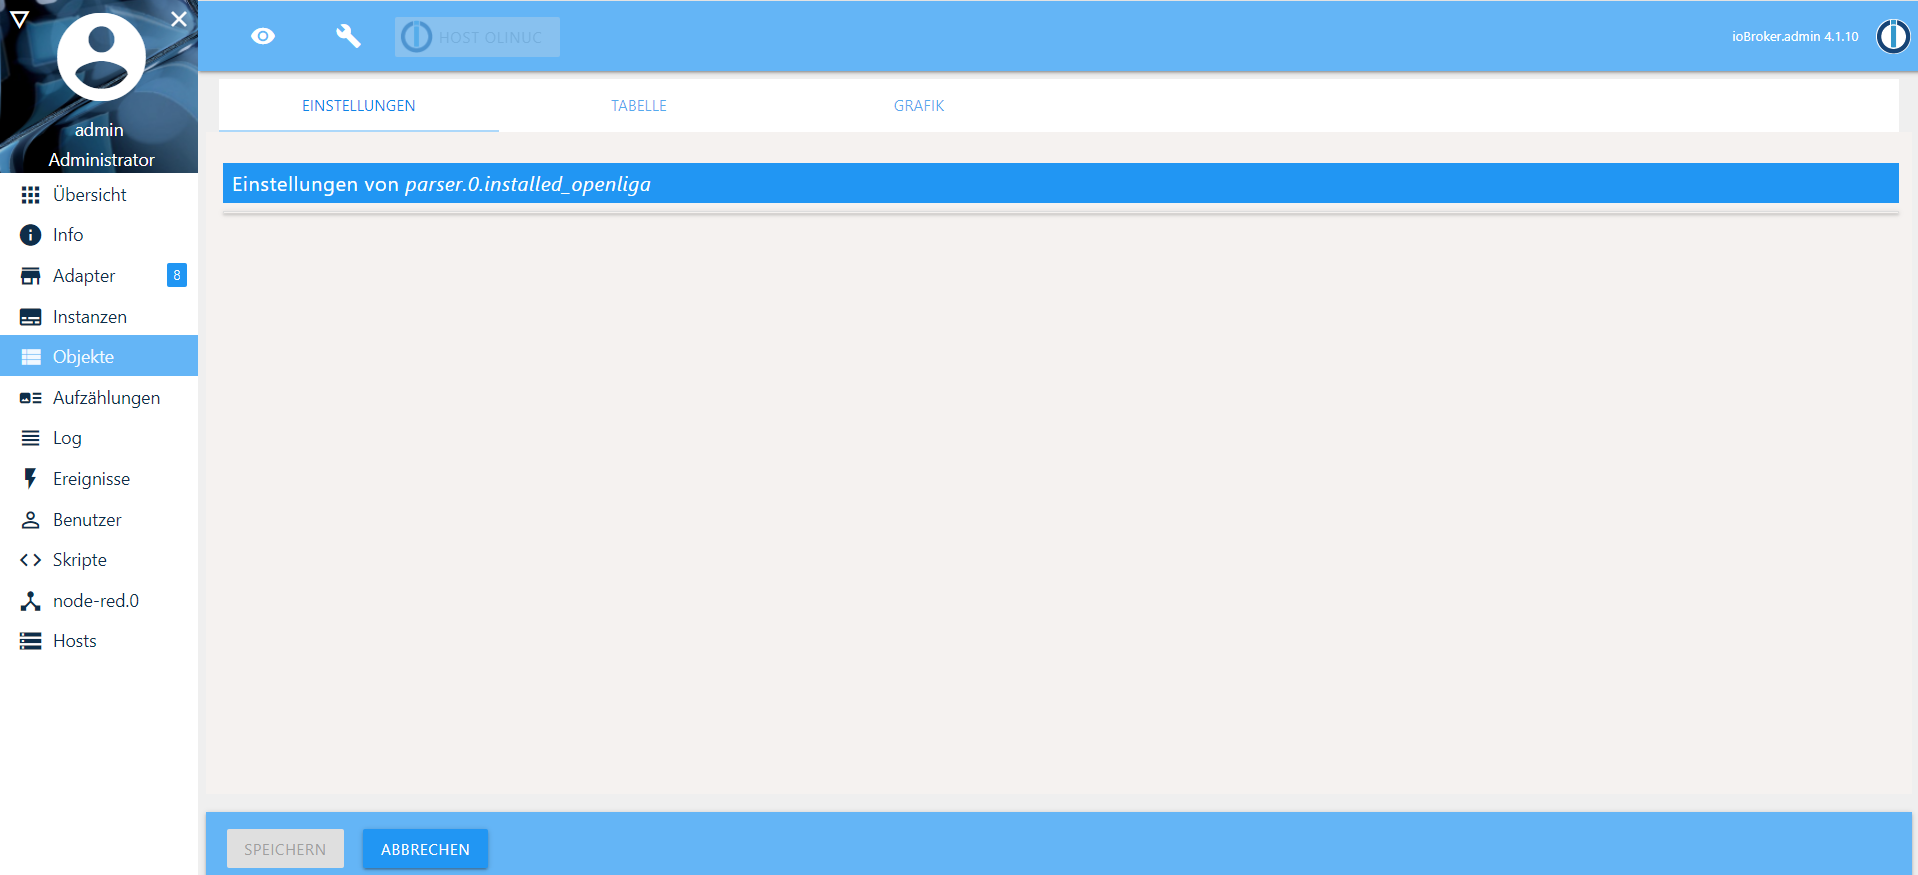
Task: Go to Übersicht menu entry
Action: click(99, 195)
